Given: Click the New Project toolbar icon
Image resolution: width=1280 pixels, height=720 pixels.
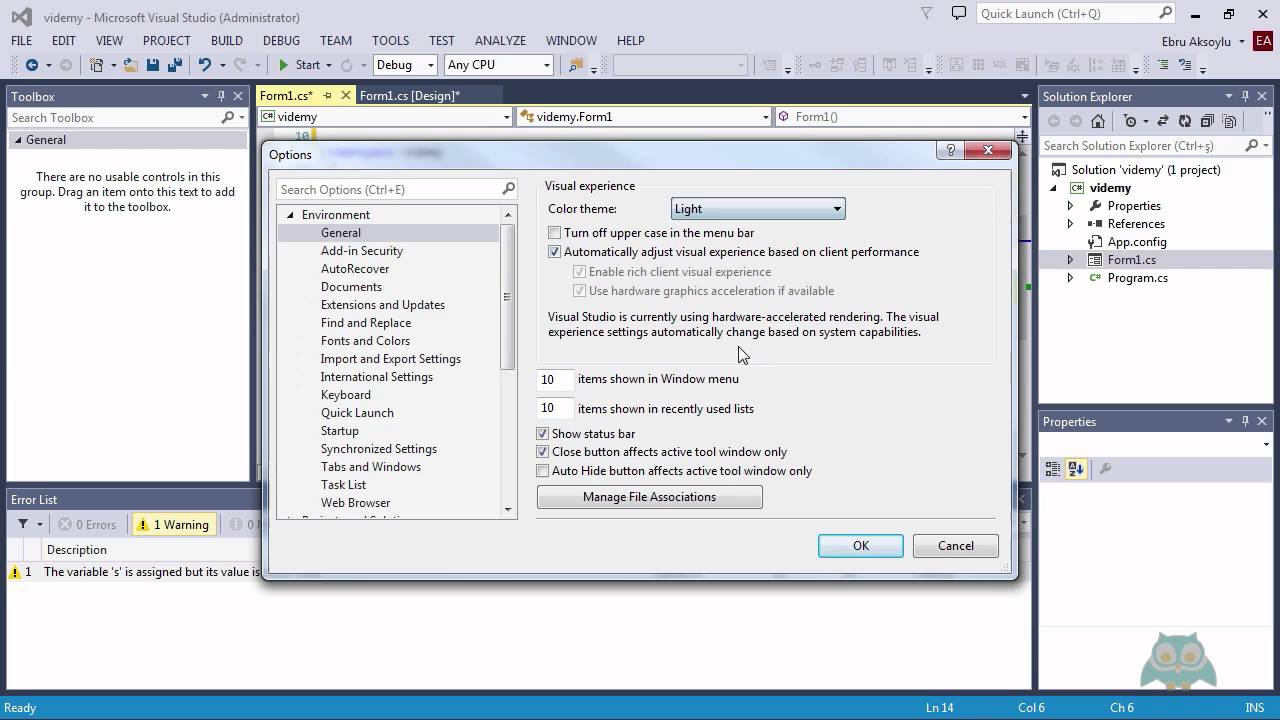Looking at the screenshot, I should 97,65.
